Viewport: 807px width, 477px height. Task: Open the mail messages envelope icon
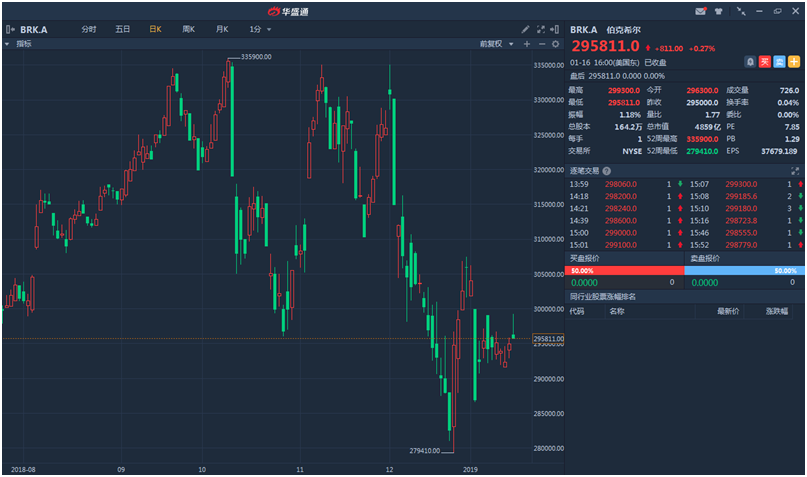[700, 11]
